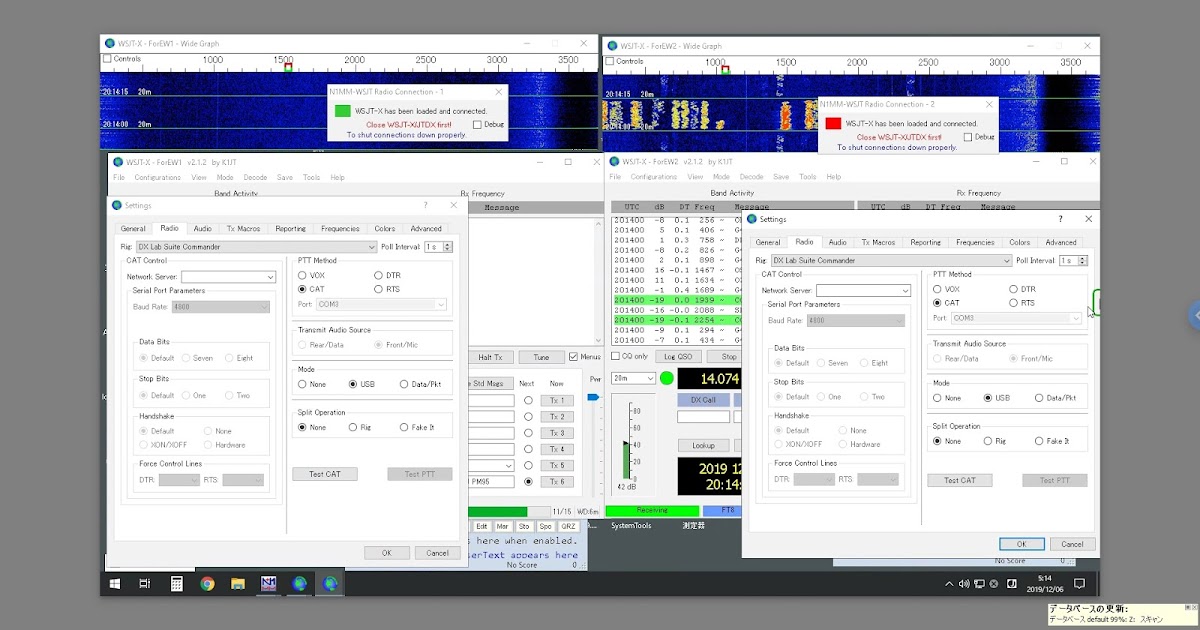Switch to the second WSJT-X globe taskbar icon

point(330,584)
